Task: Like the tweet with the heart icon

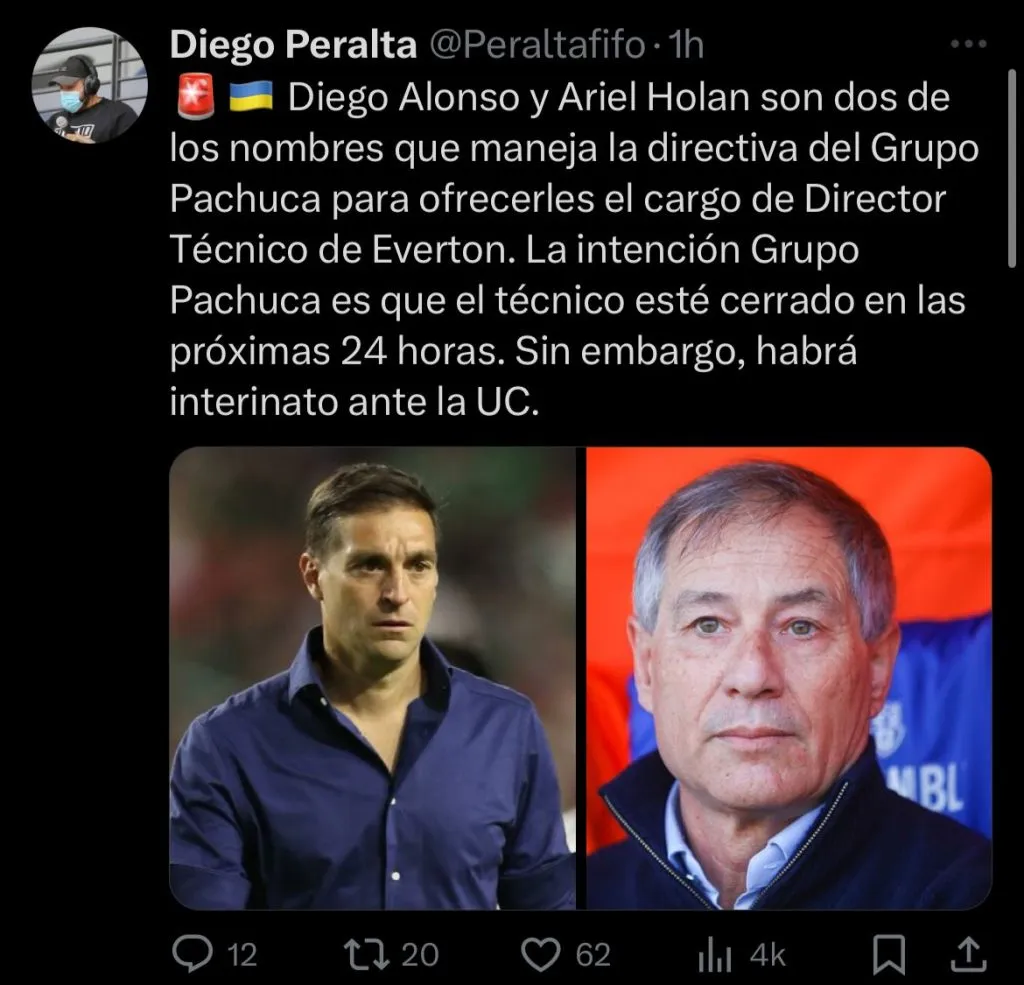Action: tap(541, 954)
